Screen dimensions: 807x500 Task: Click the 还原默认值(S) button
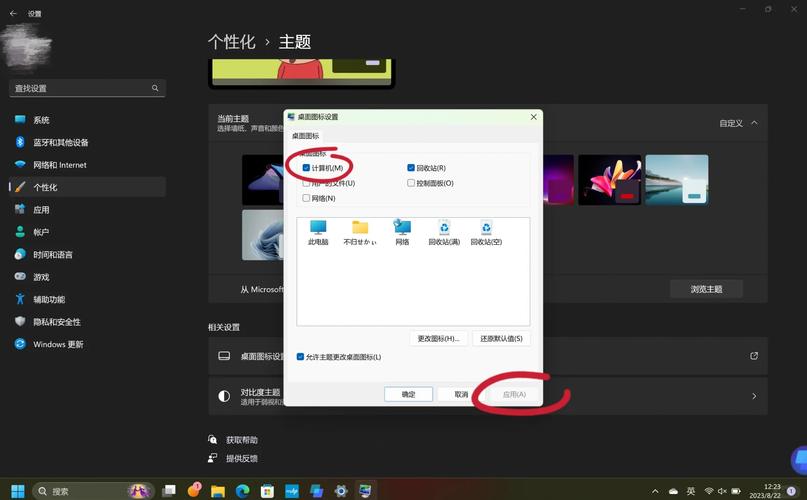[501, 338]
